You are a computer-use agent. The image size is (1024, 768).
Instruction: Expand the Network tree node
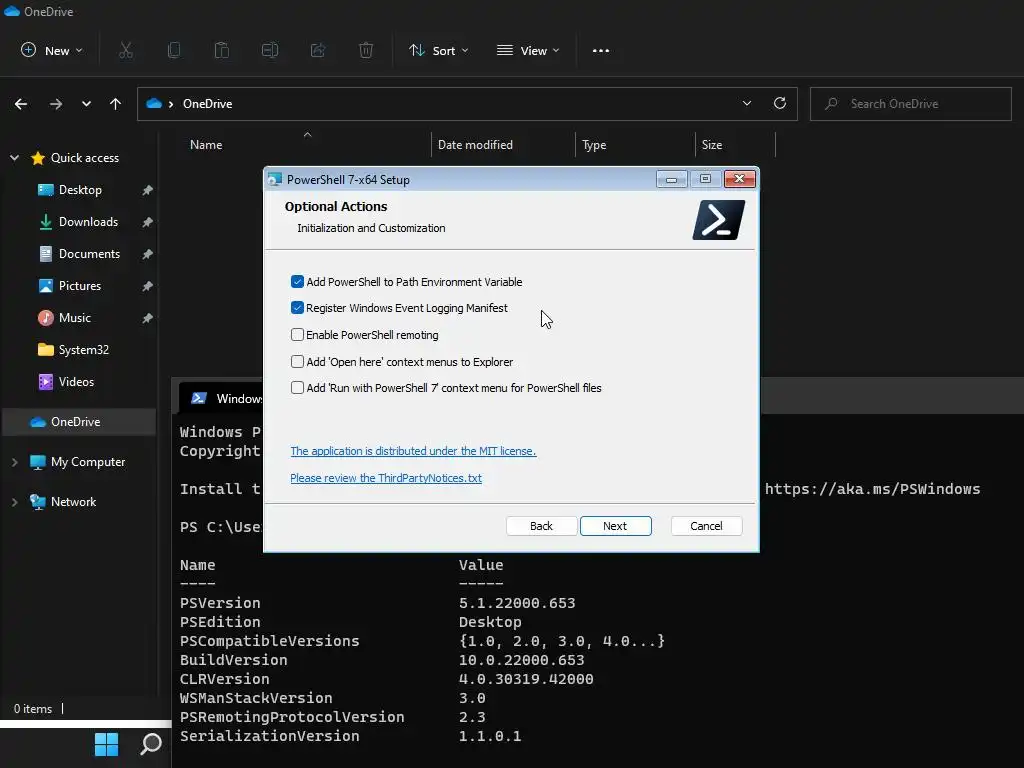click(x=14, y=502)
